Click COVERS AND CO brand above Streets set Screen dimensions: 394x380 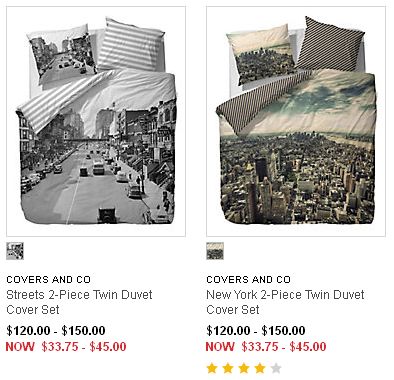click(49, 279)
